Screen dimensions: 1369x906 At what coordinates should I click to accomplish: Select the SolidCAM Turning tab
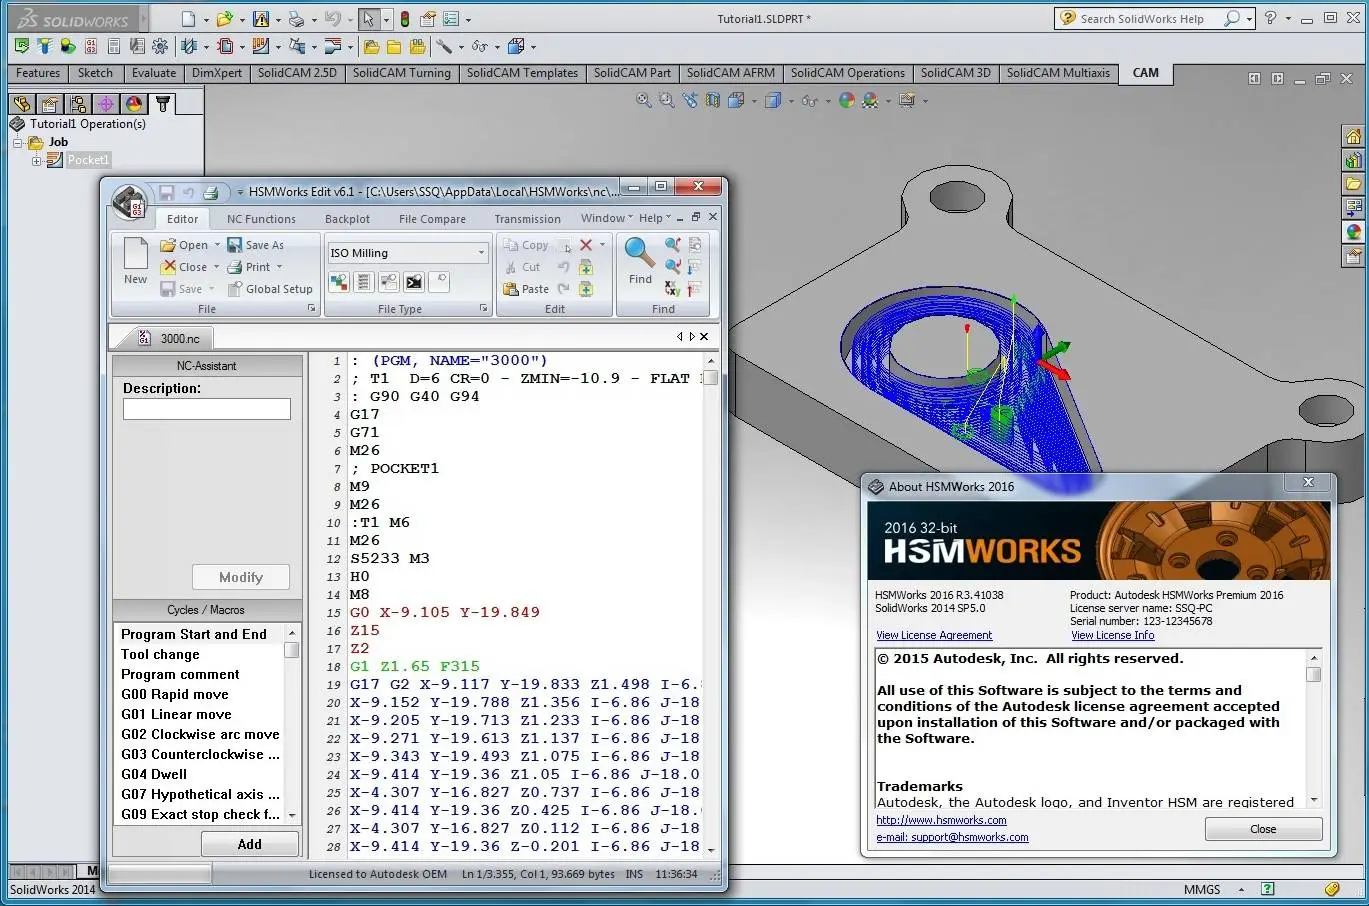coord(401,73)
